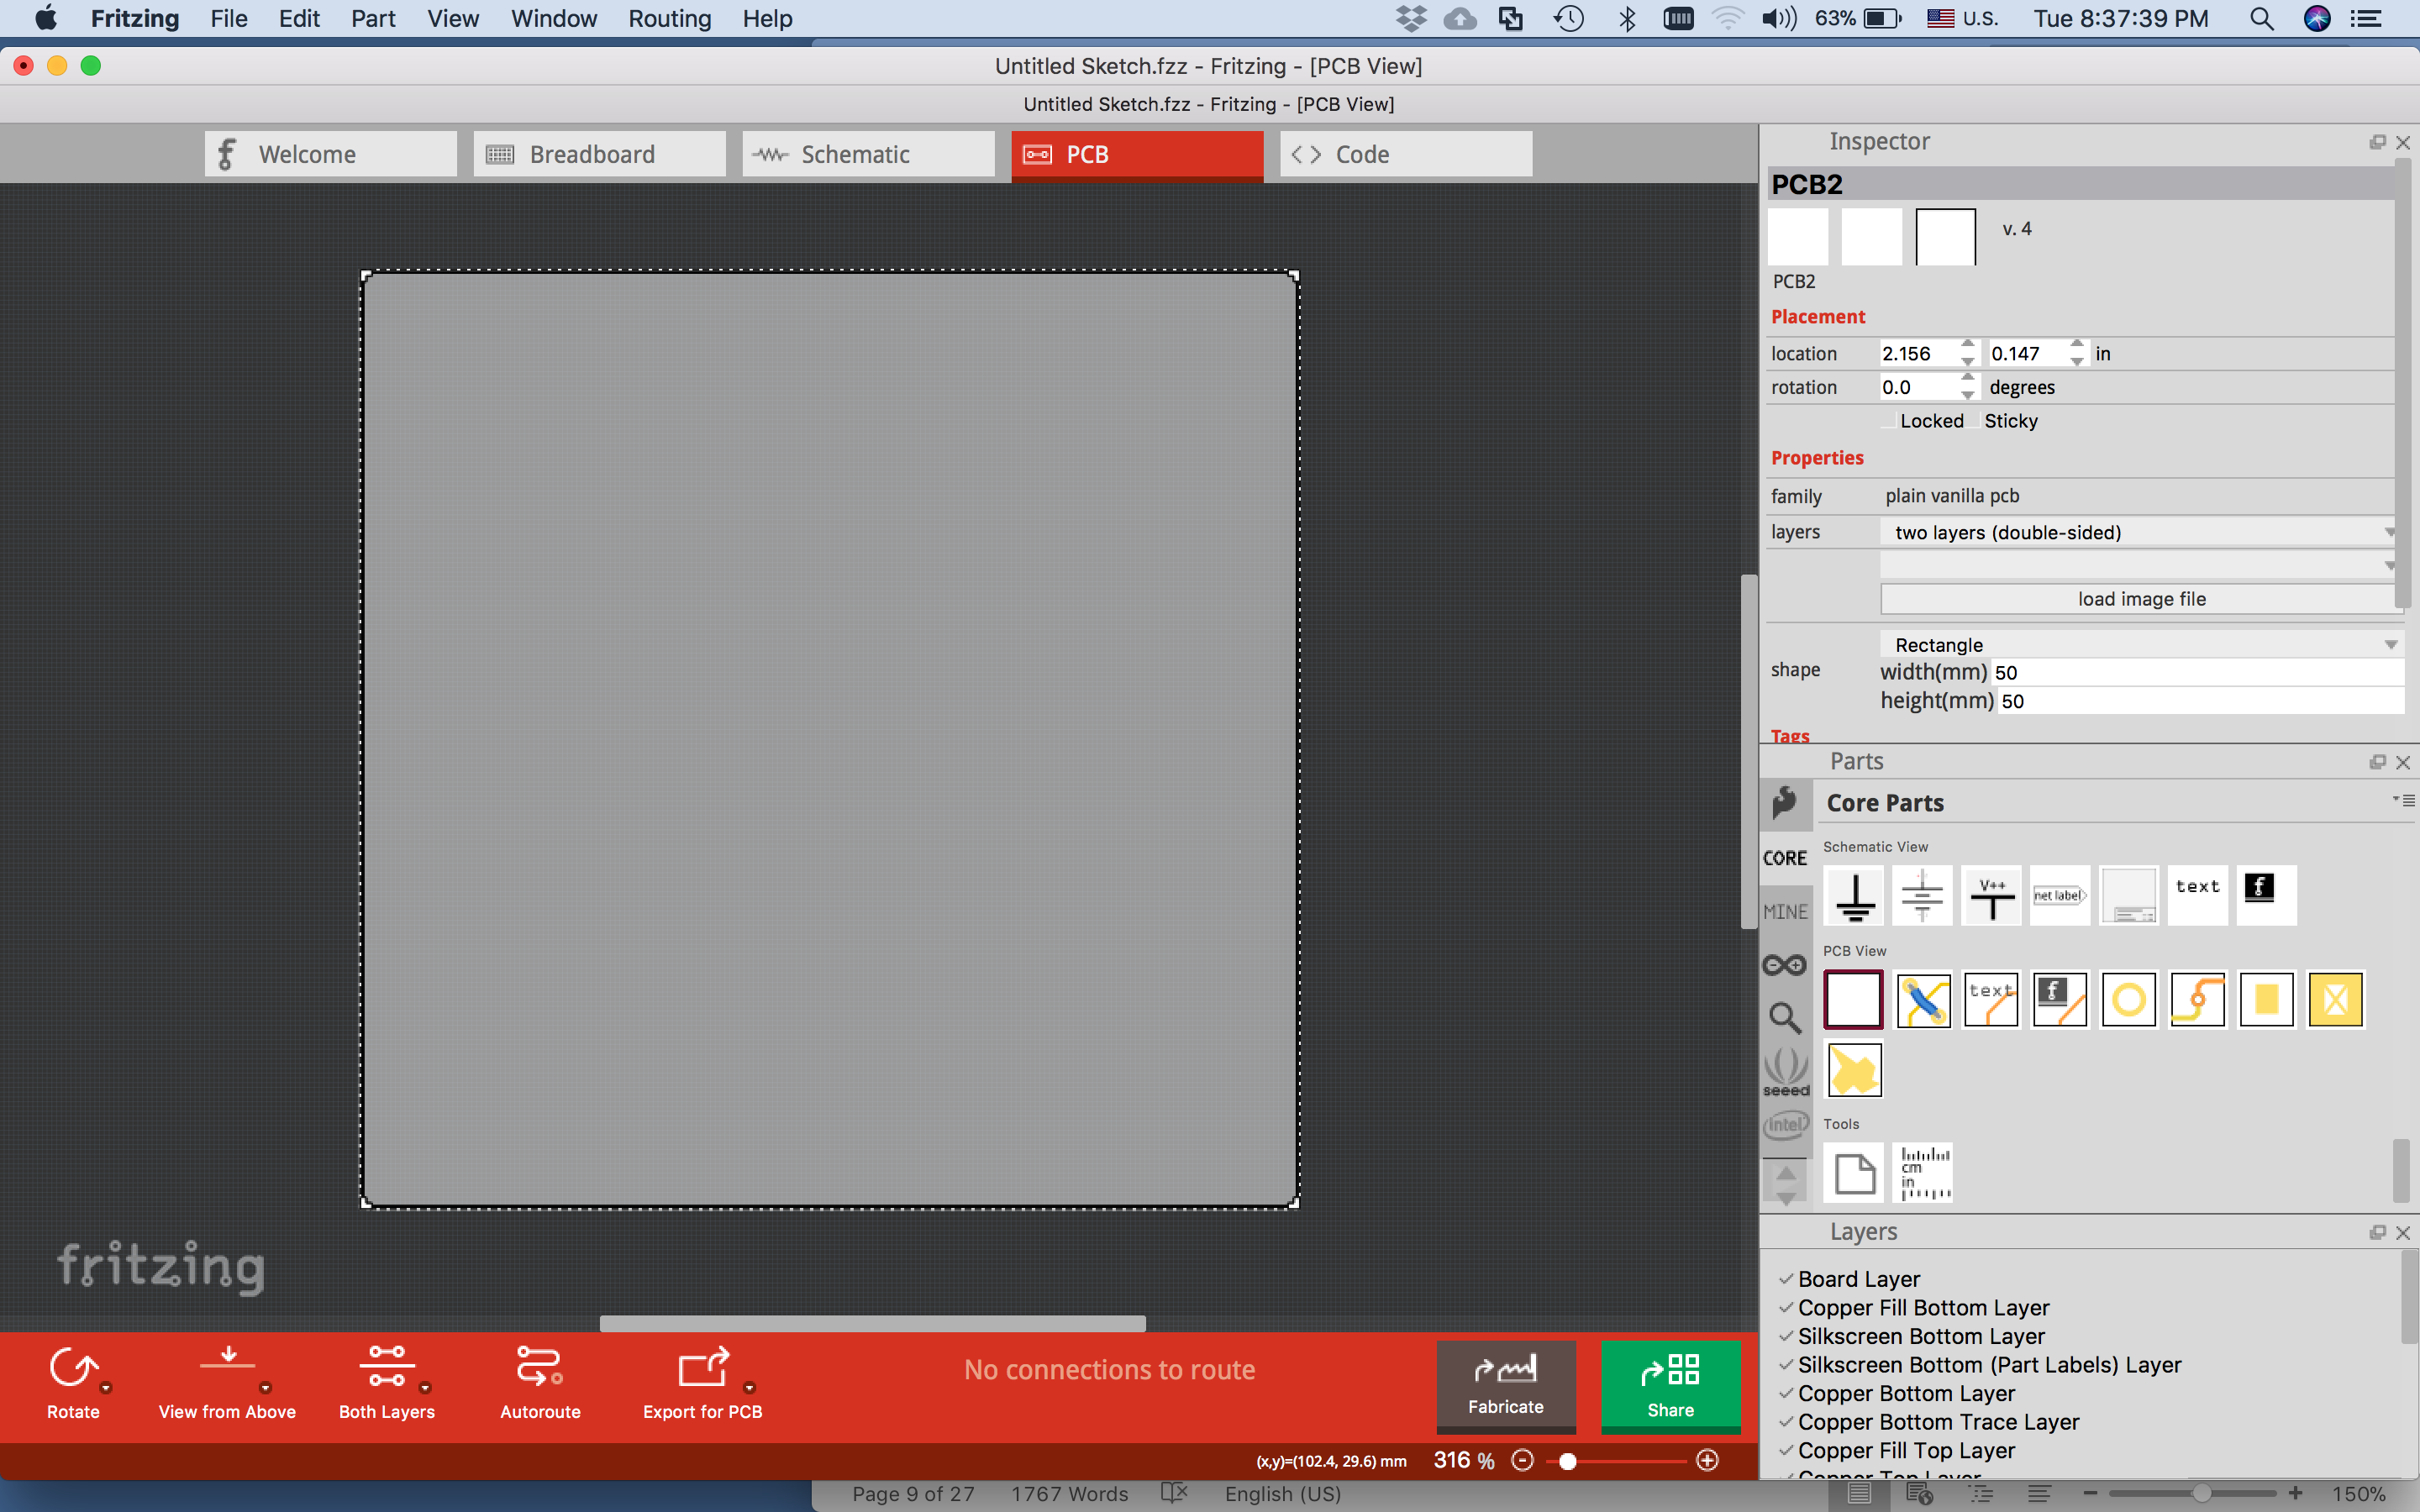Open parts search magnifier bin
The image size is (2420, 1512).
(1785, 1018)
